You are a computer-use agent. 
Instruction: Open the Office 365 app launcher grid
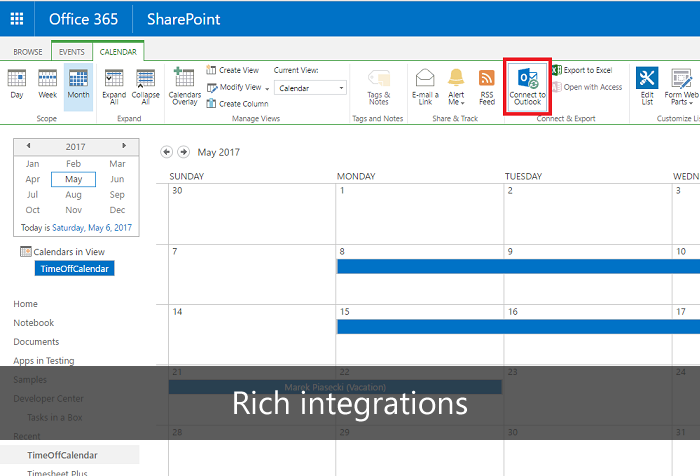coord(17,19)
